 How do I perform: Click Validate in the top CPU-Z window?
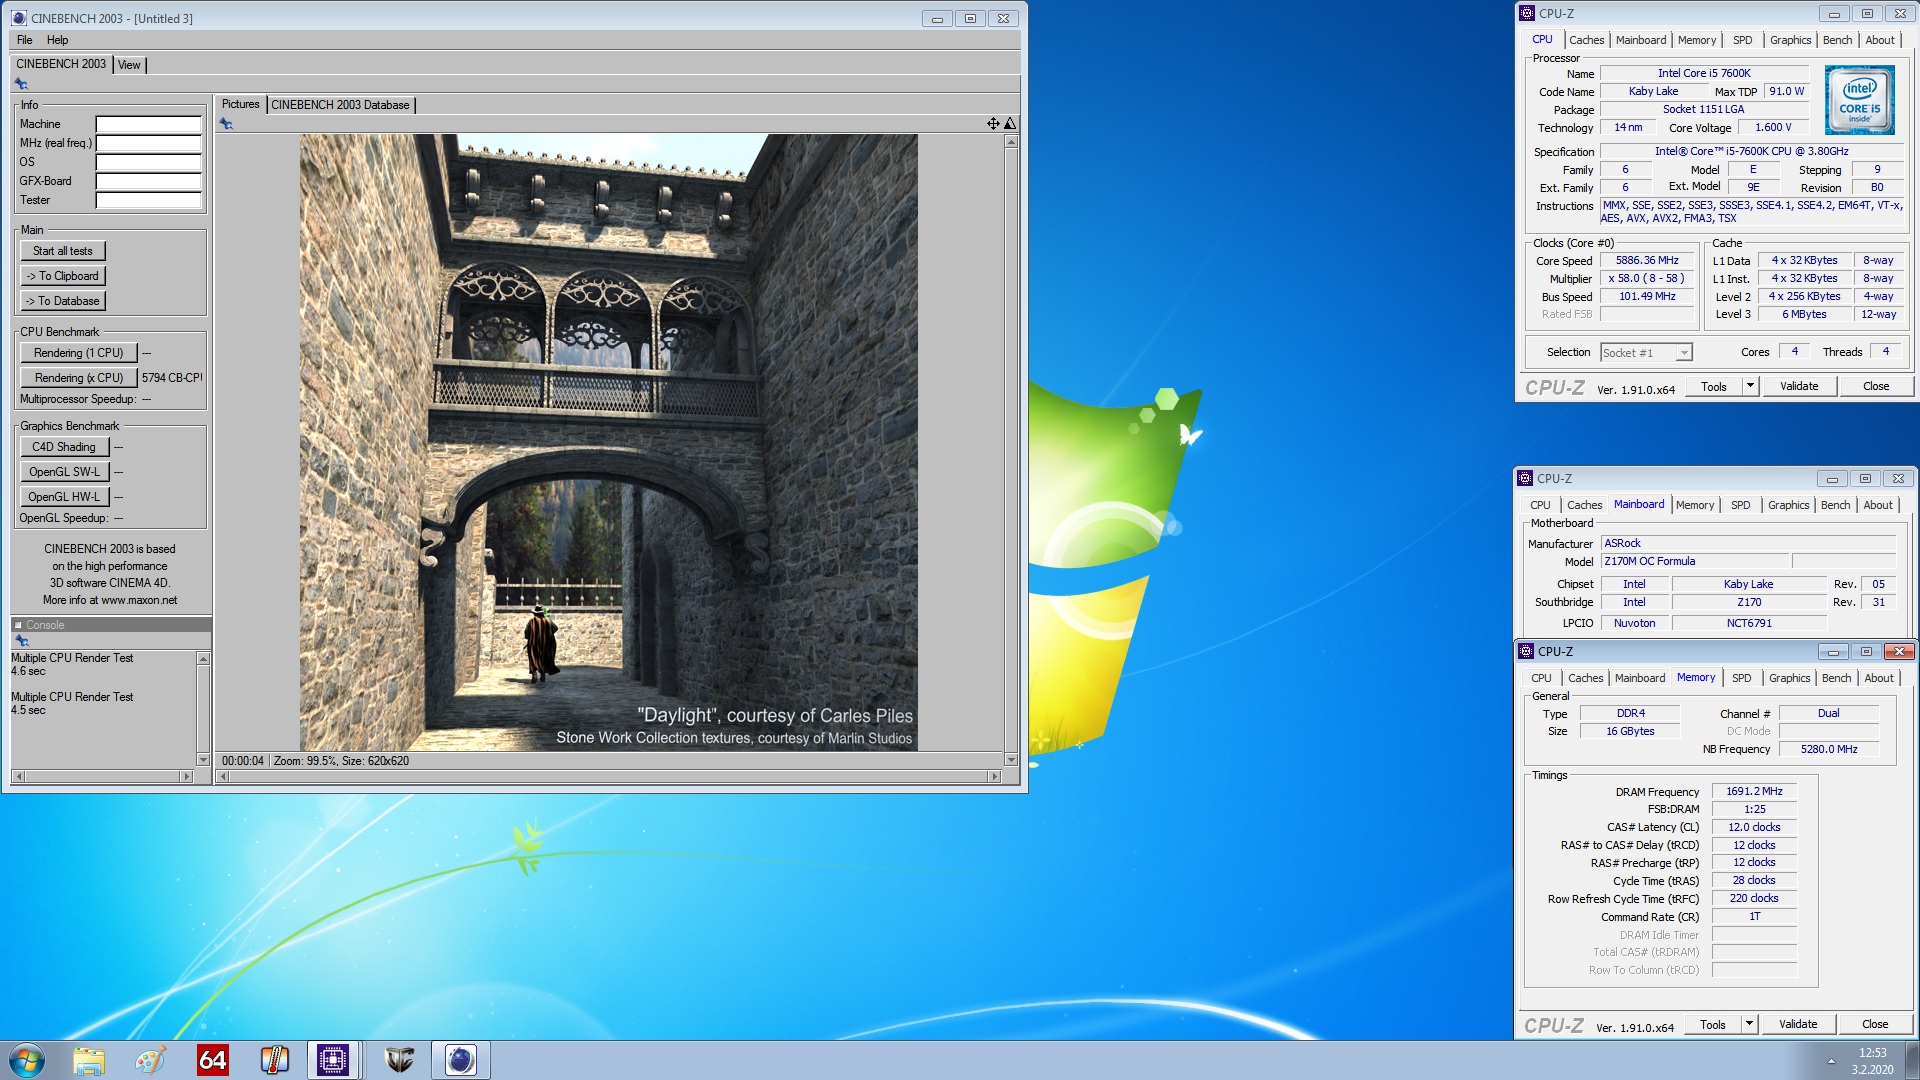point(1799,386)
